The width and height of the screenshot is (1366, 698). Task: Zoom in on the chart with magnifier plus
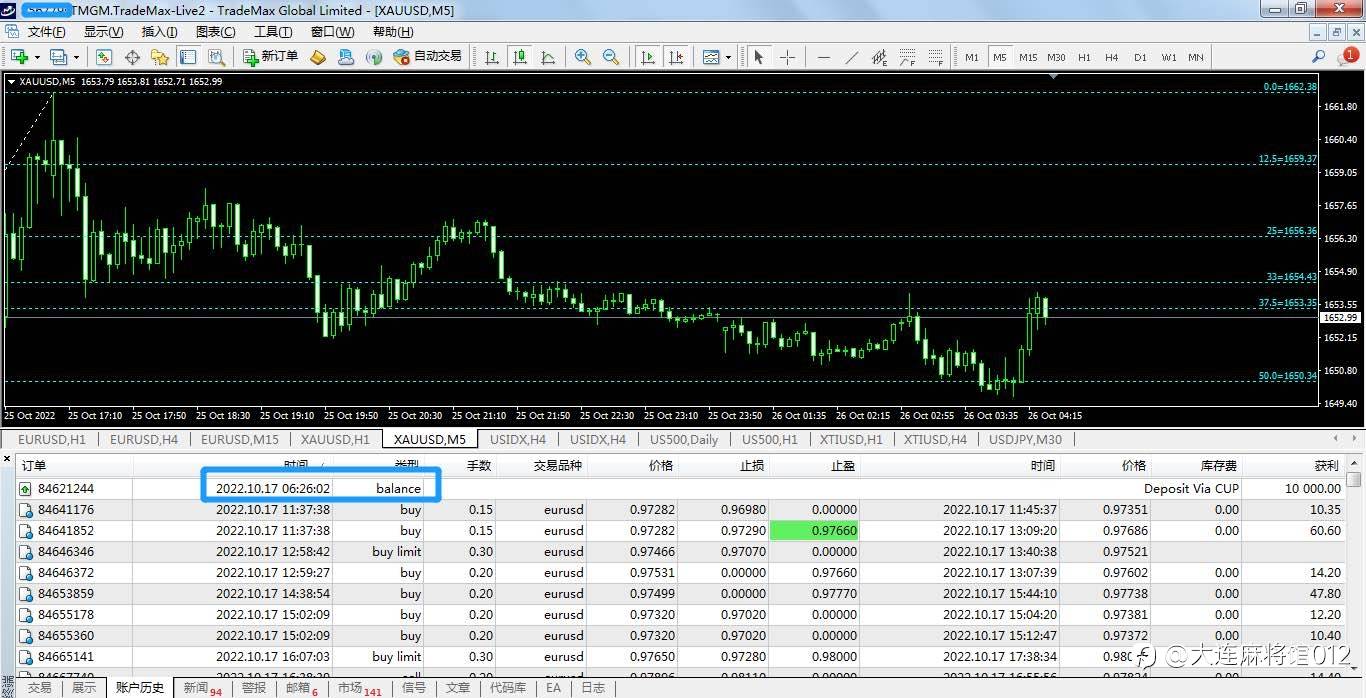coord(583,57)
